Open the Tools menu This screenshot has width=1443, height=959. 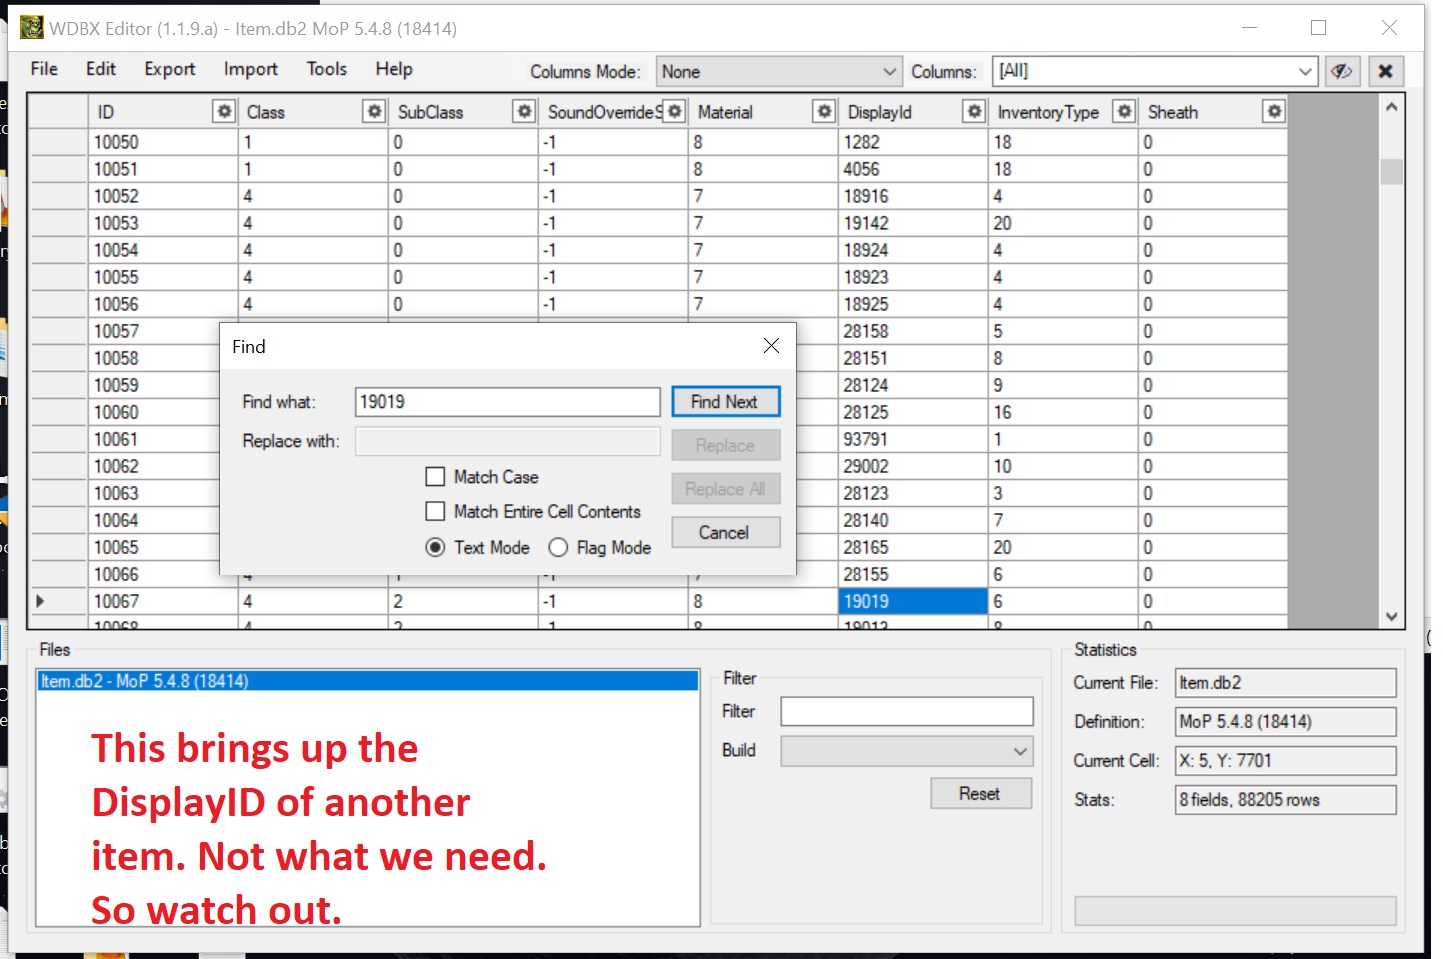pyautogui.click(x=327, y=69)
